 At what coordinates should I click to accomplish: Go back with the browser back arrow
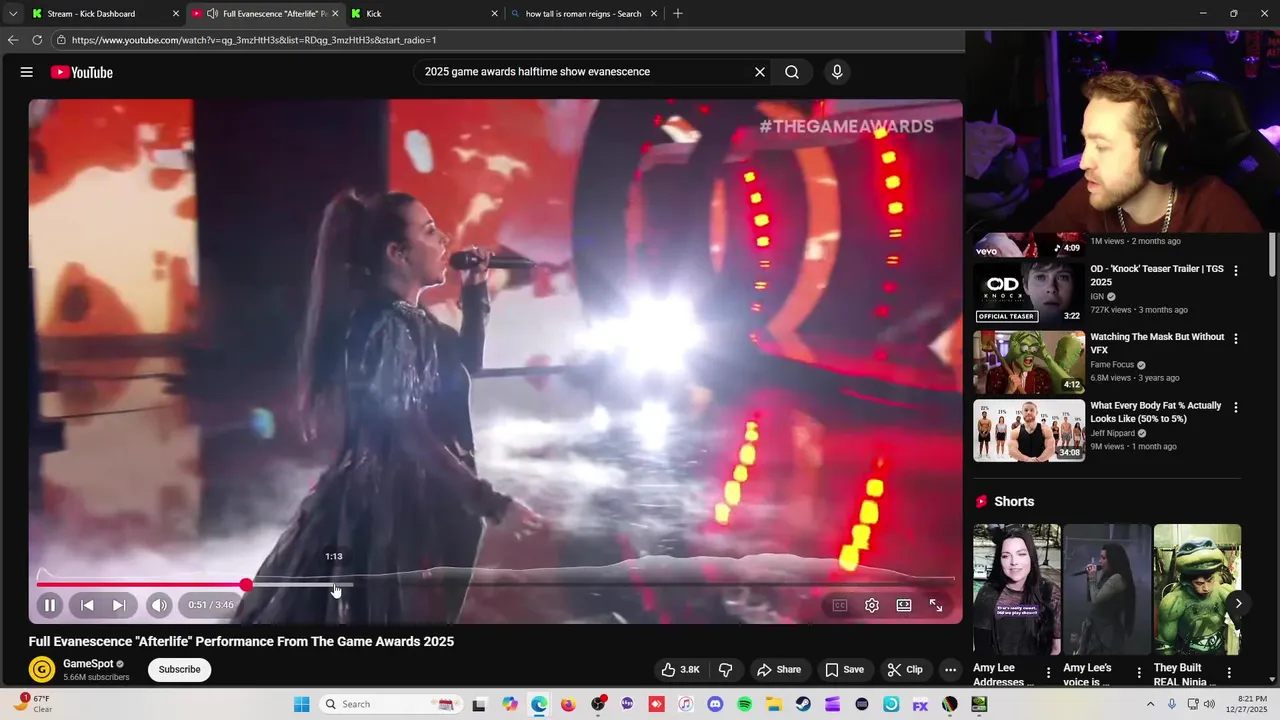point(13,40)
